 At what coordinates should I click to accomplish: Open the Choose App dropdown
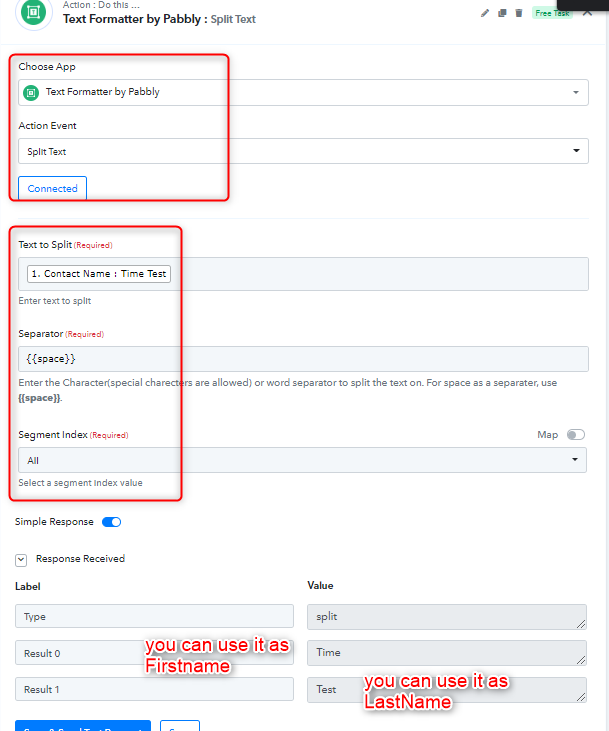[x=303, y=92]
